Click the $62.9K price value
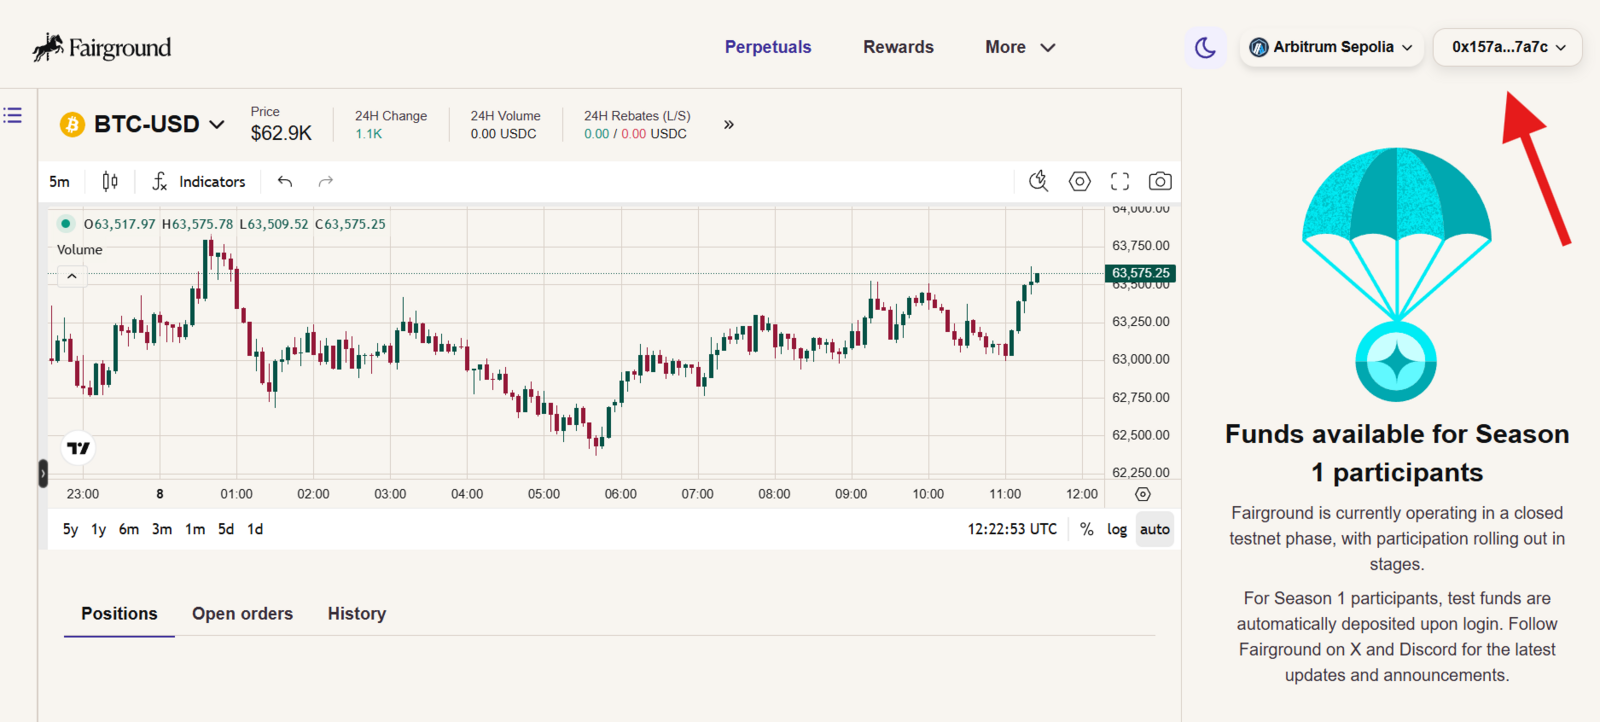The width and height of the screenshot is (1600, 722). point(281,133)
